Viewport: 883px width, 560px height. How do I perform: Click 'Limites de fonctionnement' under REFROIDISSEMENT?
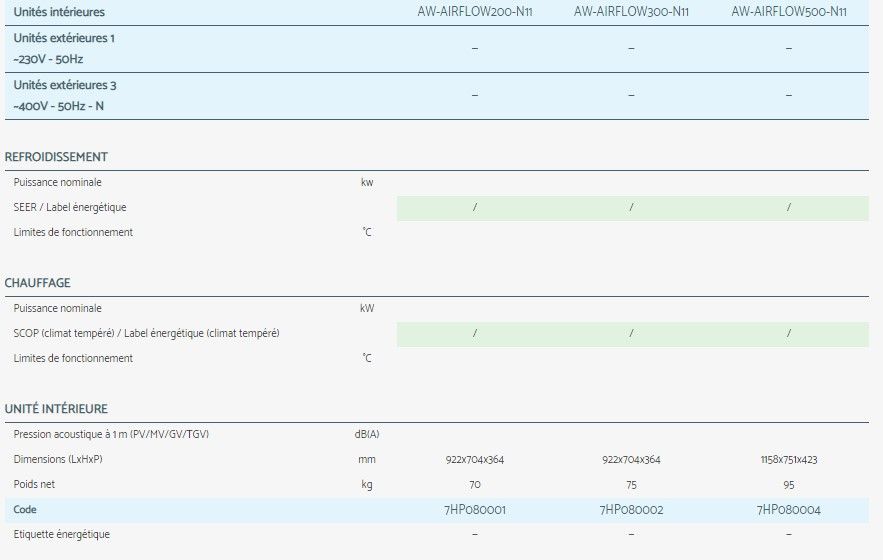pyautogui.click(x=73, y=232)
